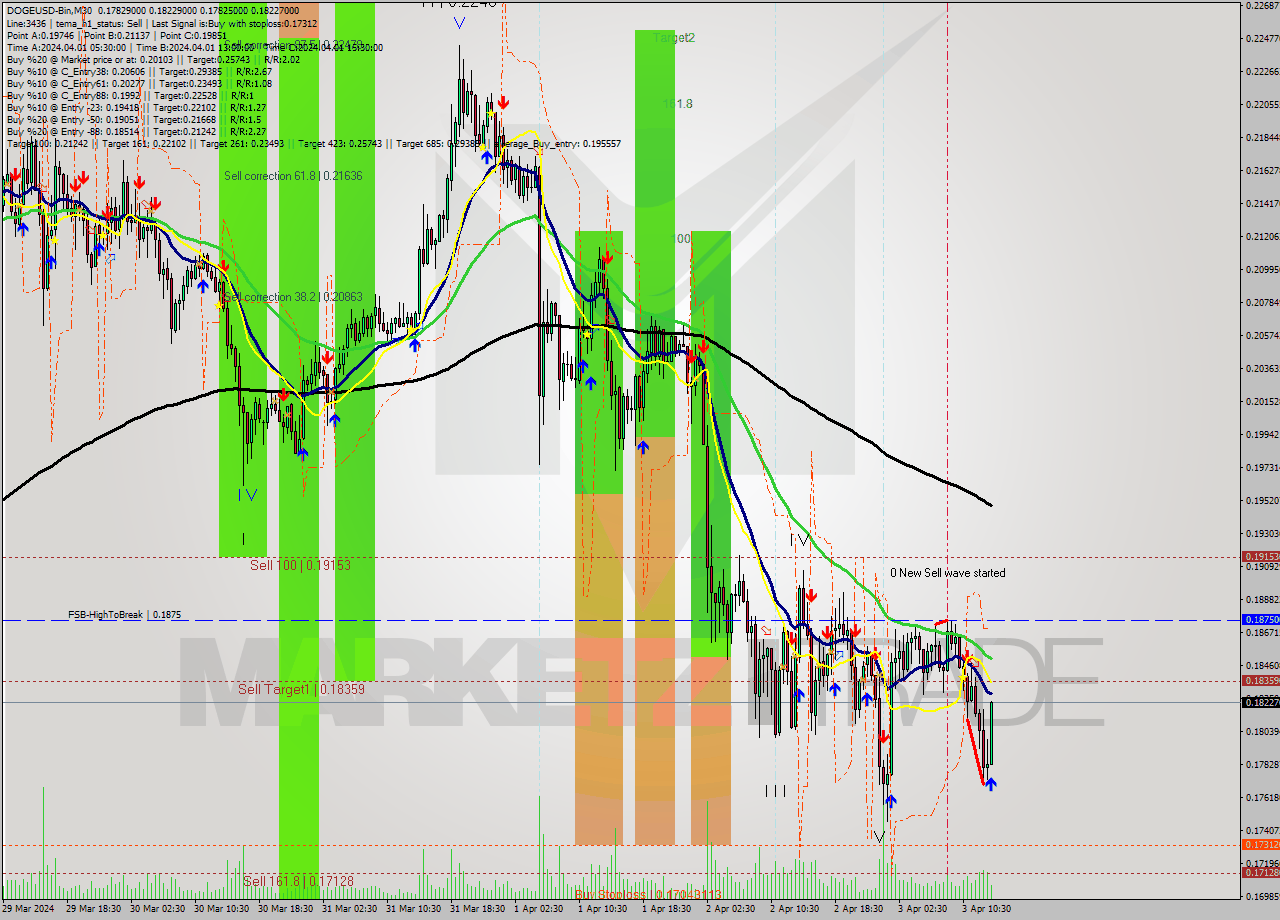This screenshot has height=920, width=1280.
Task: Select the 0.18039 price axis label
Action: pyautogui.click(x=1262, y=731)
